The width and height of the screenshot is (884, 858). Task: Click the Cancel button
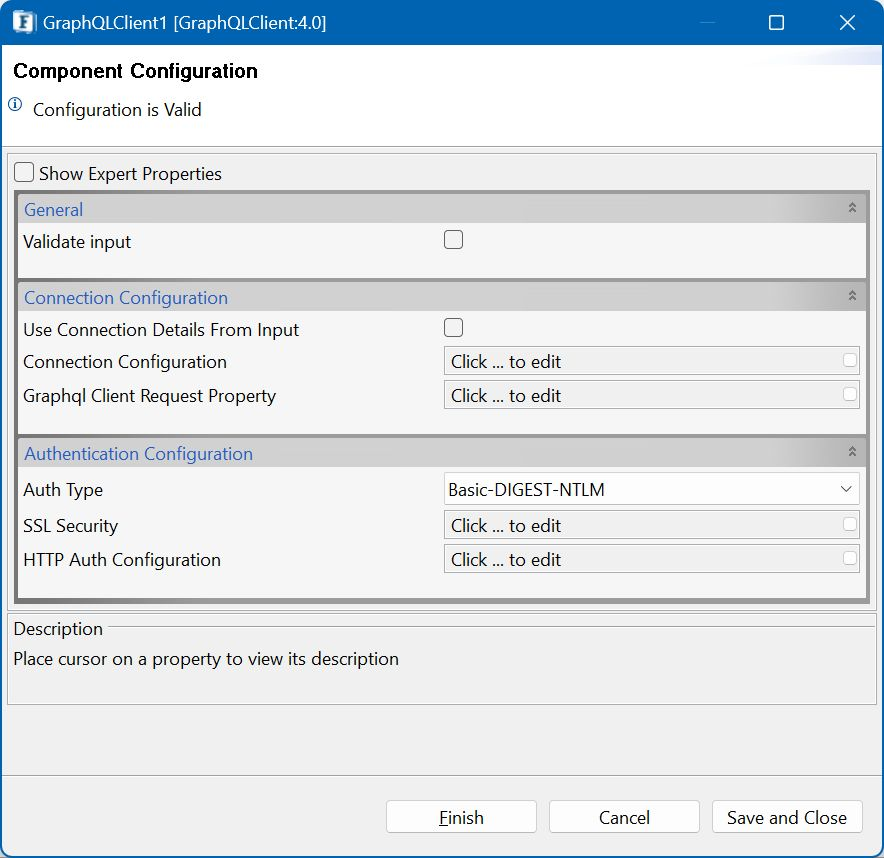624,817
